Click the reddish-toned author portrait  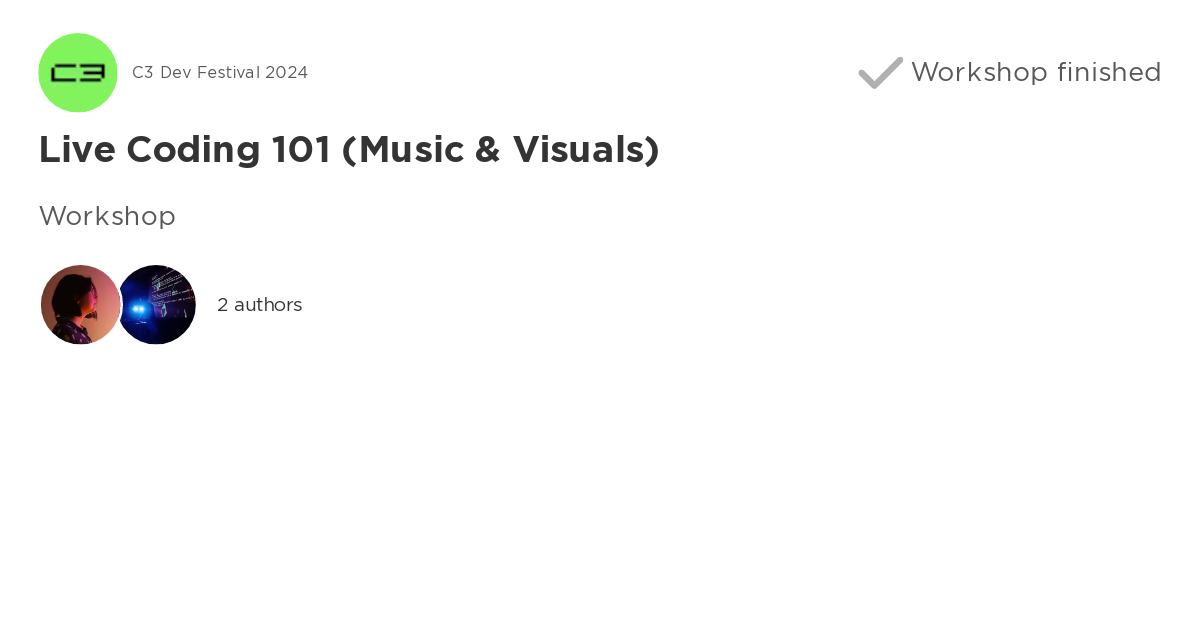tap(78, 305)
